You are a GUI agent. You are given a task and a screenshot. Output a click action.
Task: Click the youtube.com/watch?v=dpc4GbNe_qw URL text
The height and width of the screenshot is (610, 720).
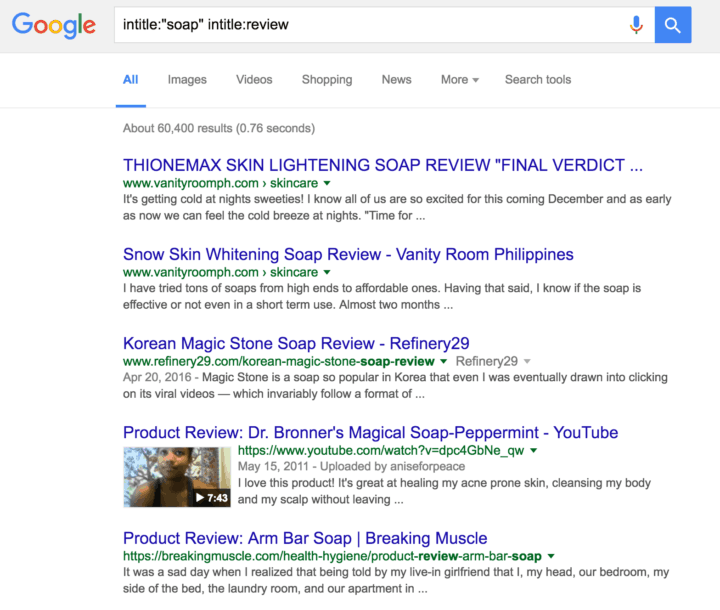381,451
